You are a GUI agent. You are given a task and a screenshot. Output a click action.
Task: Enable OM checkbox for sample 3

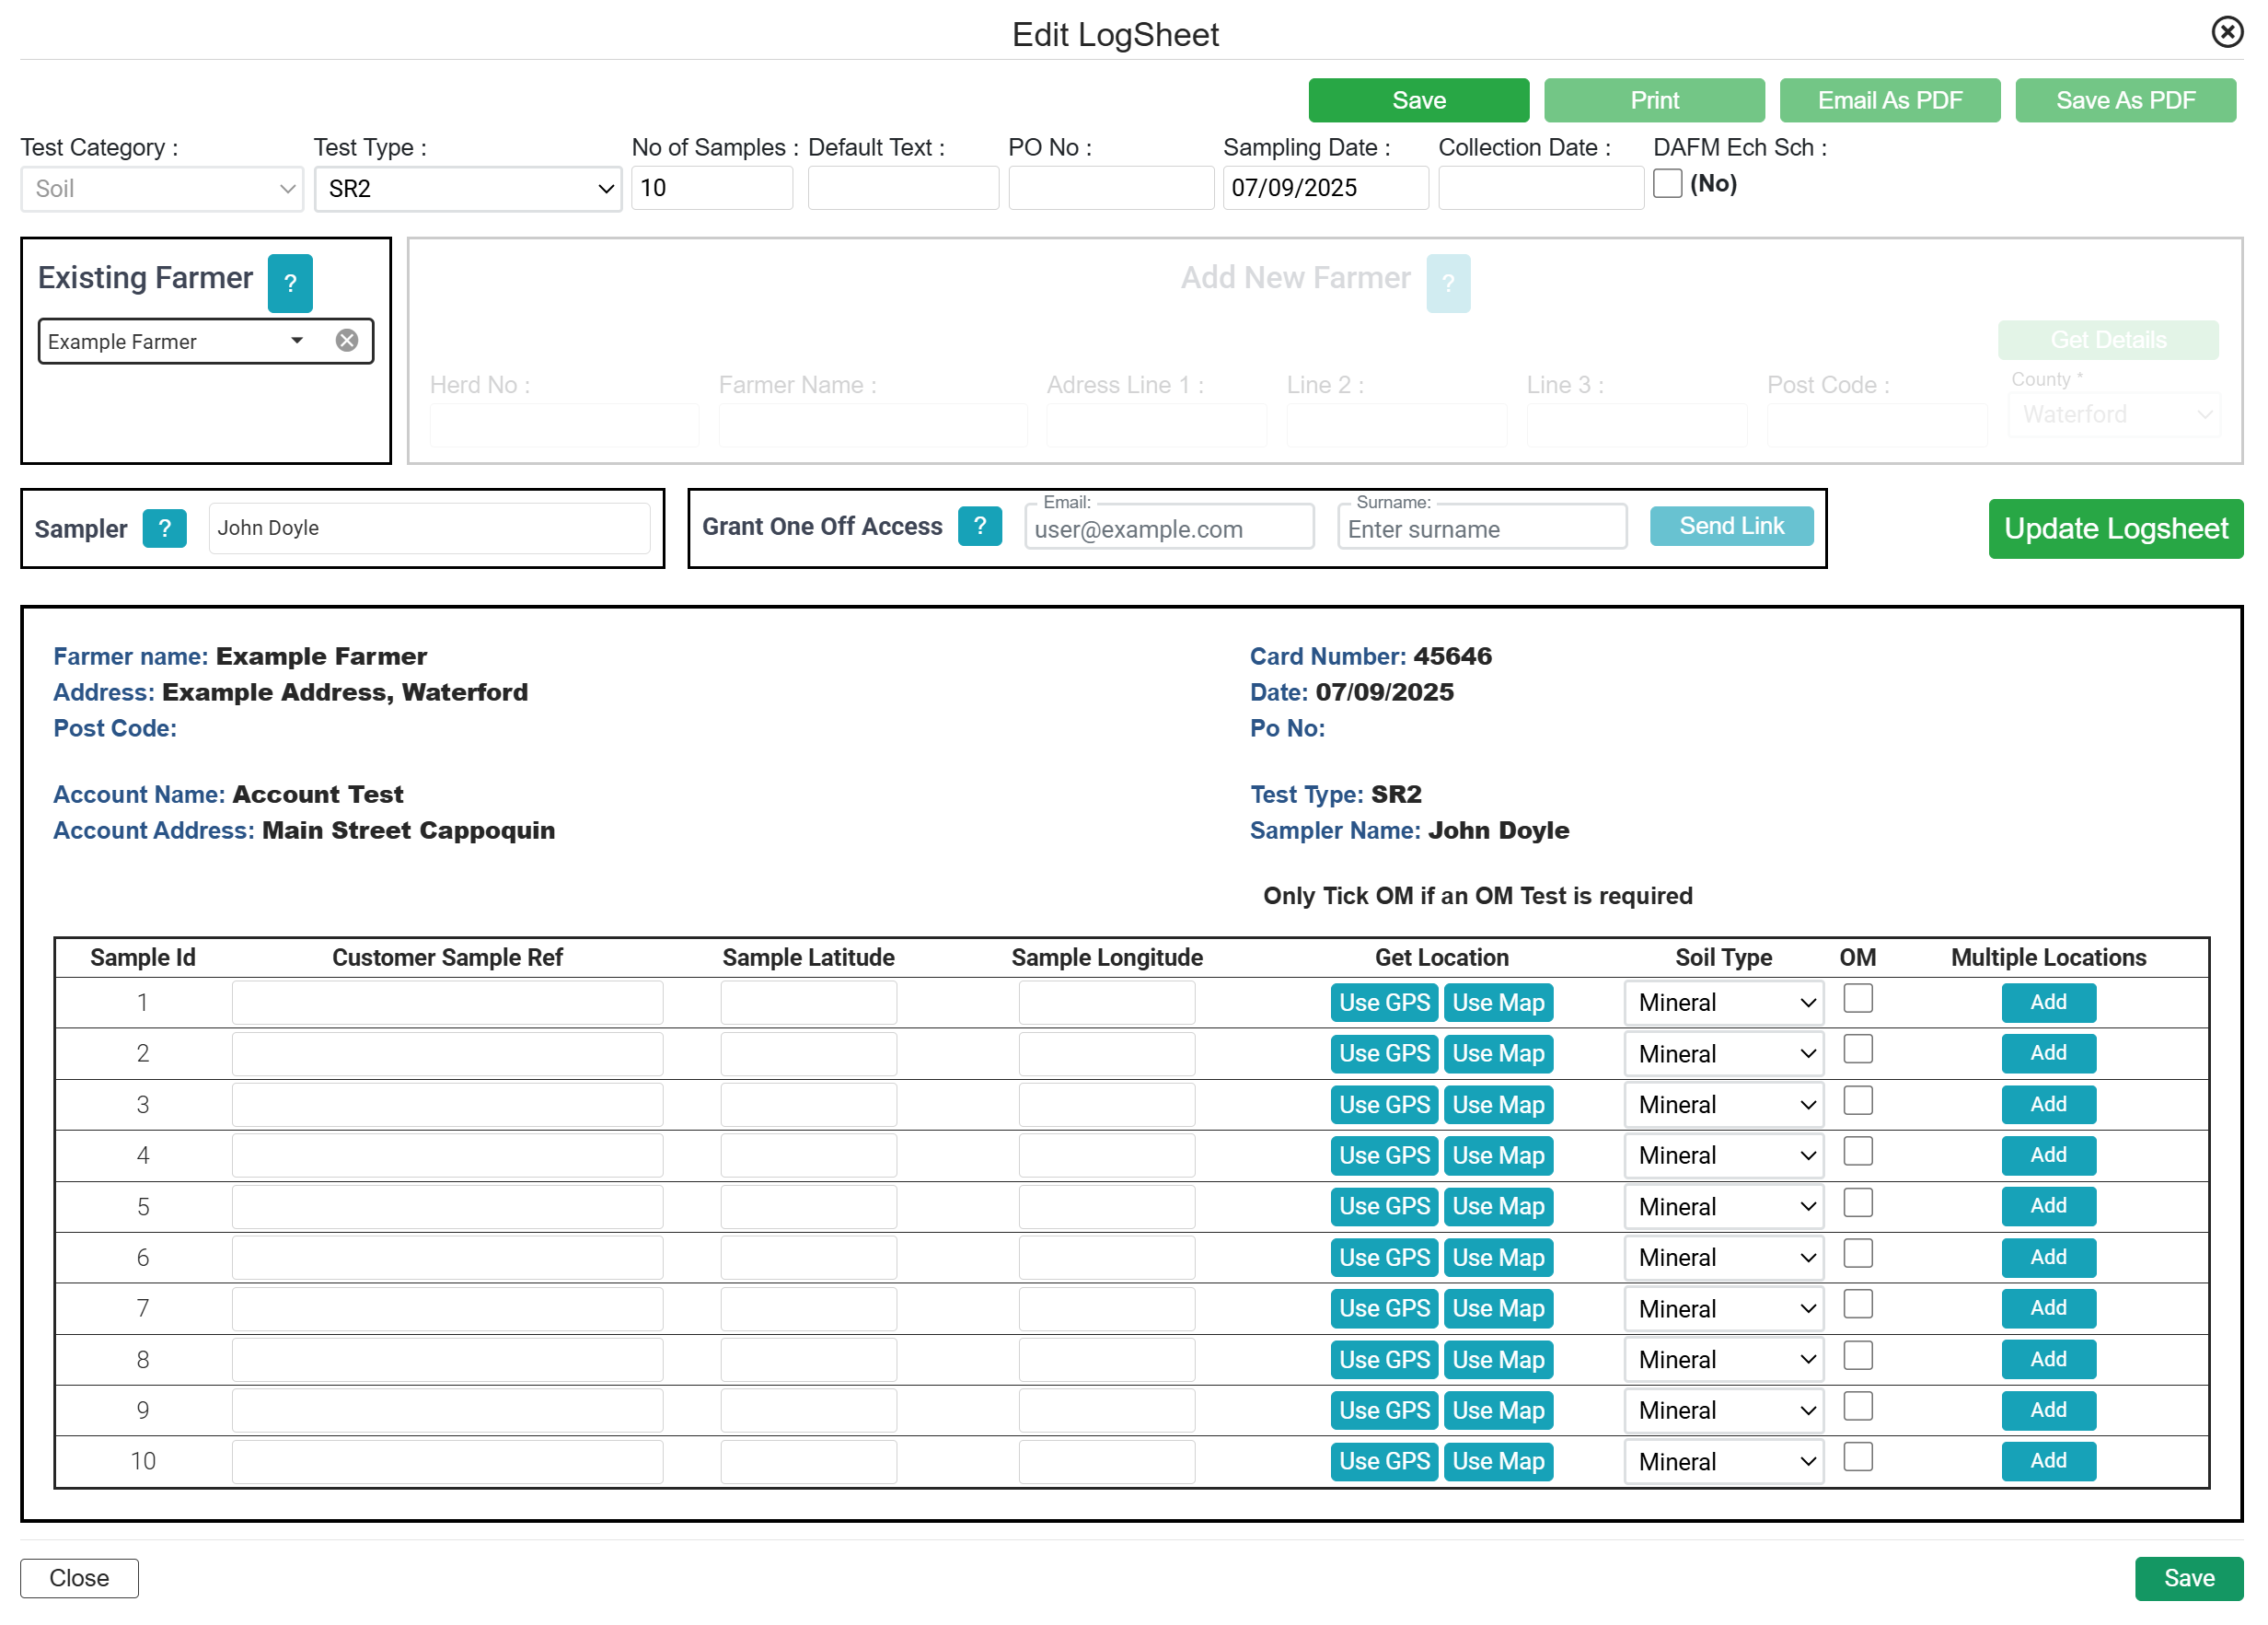coord(1857,1101)
